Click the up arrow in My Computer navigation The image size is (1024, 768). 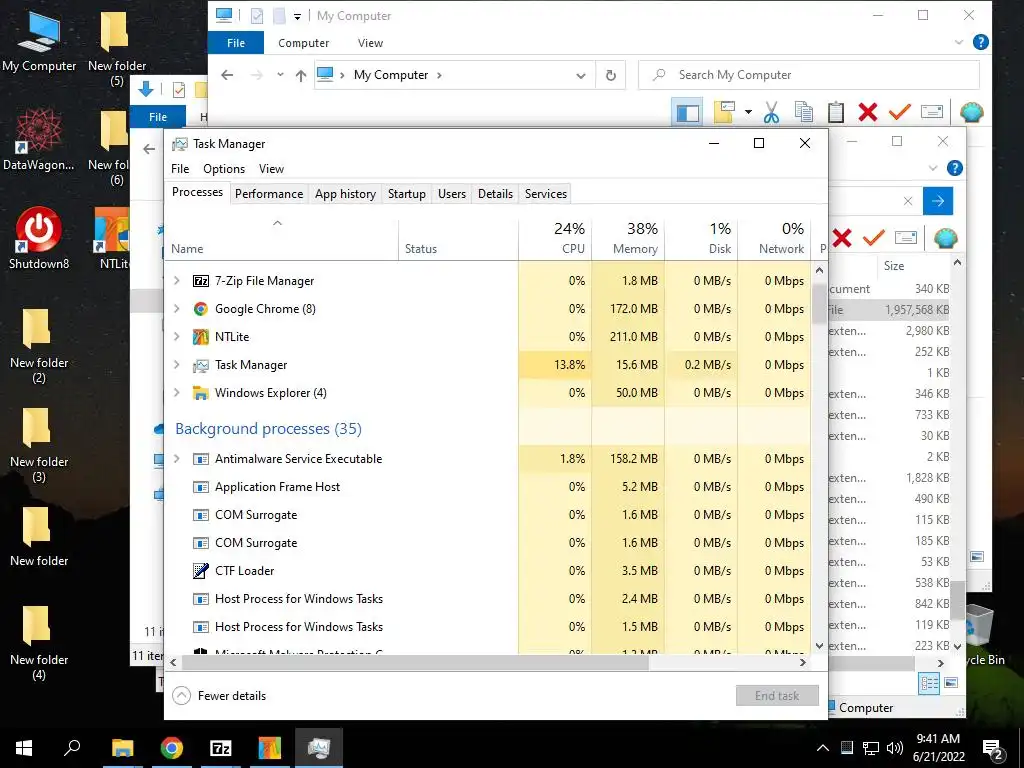coord(300,76)
